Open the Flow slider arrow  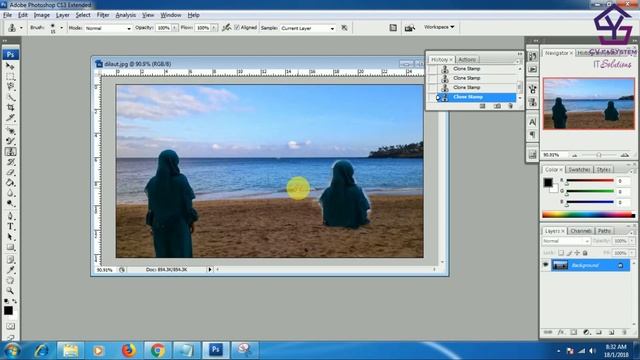click(214, 28)
